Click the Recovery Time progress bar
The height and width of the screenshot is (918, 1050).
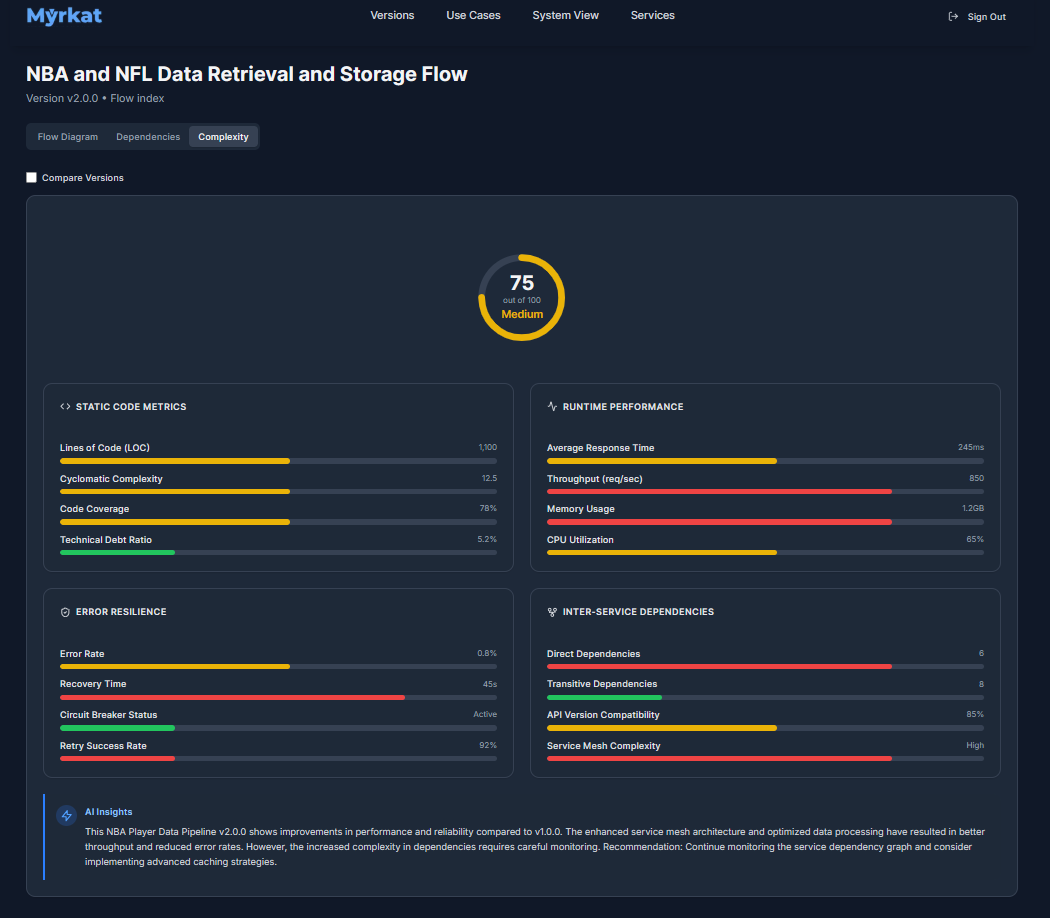[x=279, y=698]
